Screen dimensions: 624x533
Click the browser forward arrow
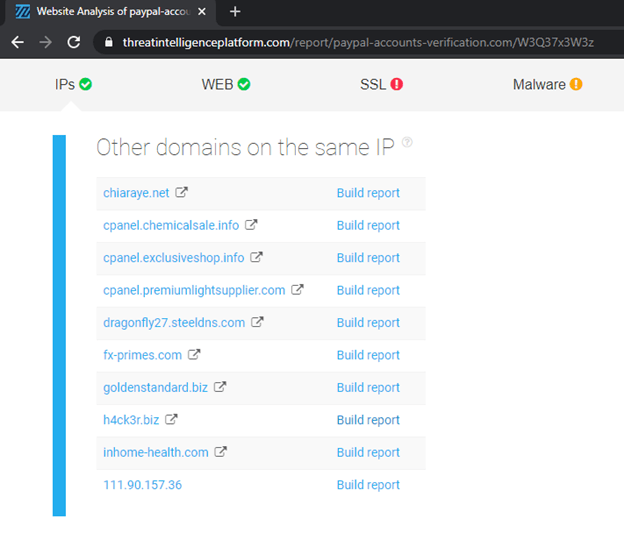(x=46, y=42)
